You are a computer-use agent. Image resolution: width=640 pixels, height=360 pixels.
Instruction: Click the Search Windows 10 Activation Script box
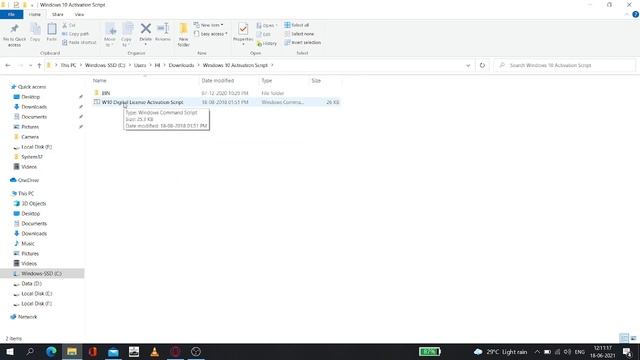(x=564, y=65)
